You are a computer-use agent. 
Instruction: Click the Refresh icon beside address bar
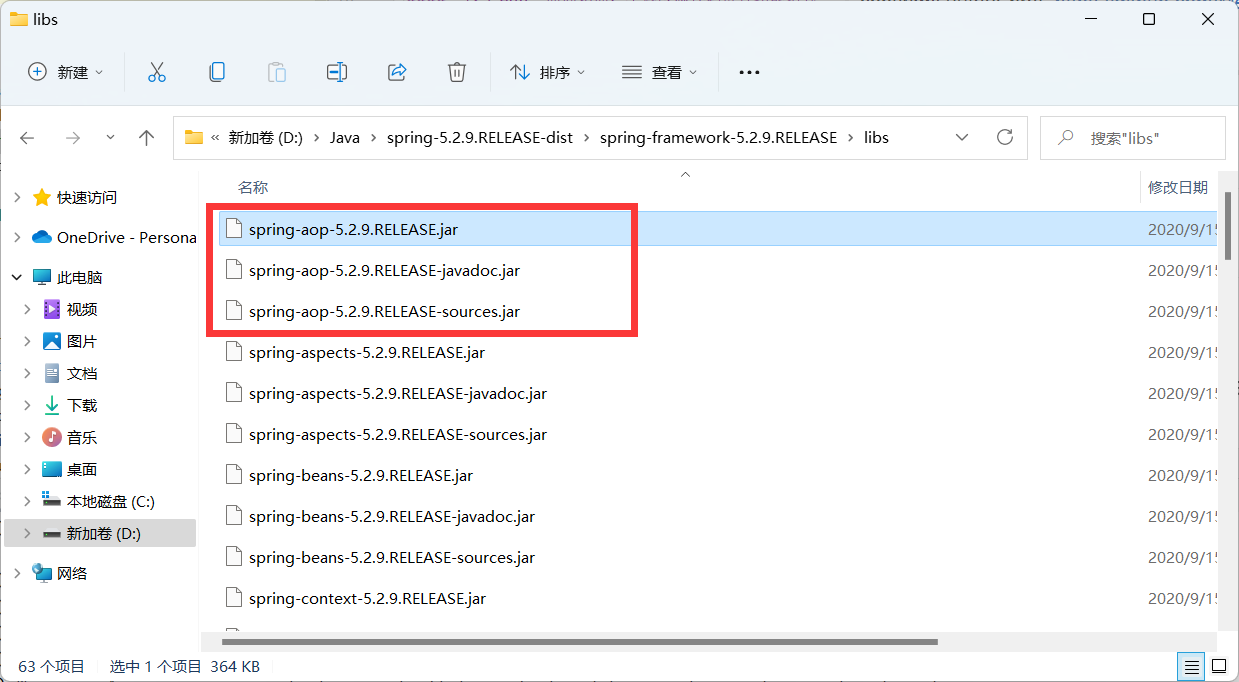[x=1005, y=137]
